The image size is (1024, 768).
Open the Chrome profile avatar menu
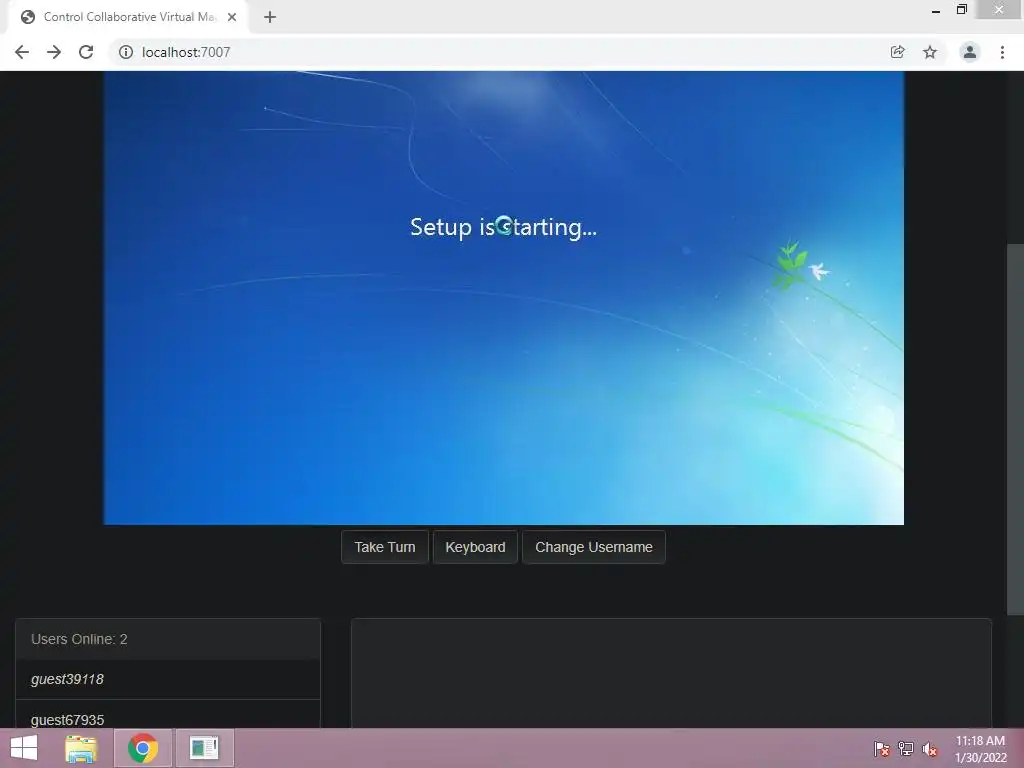970,52
